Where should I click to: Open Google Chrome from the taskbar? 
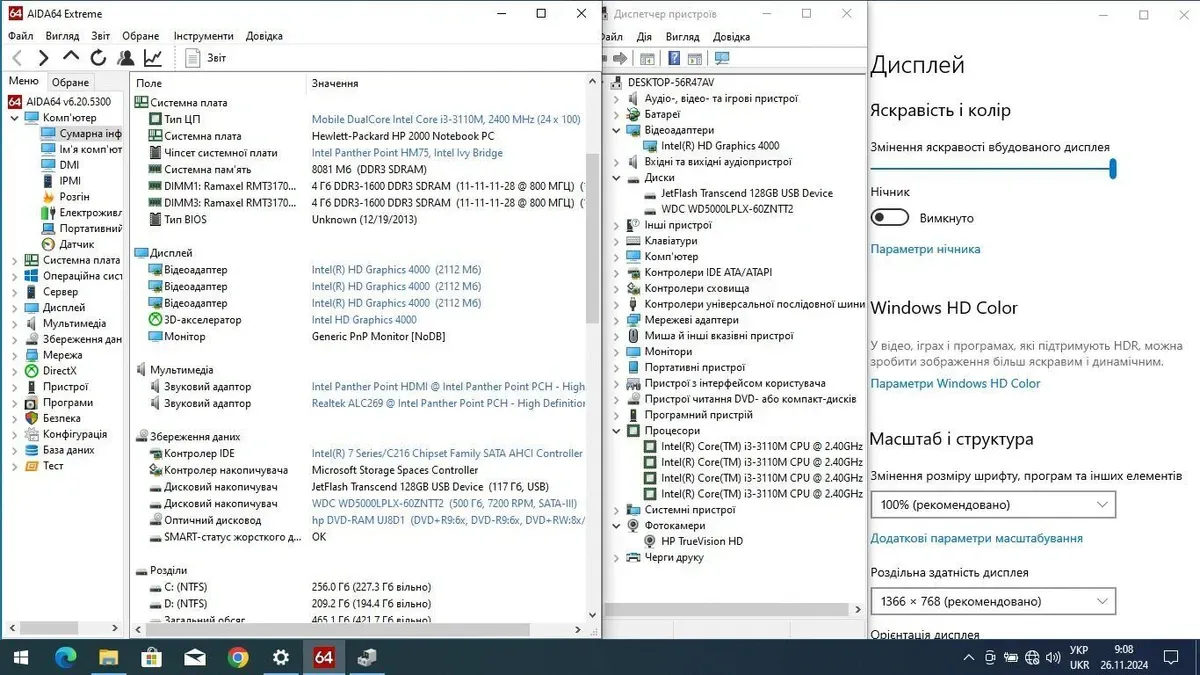238,657
